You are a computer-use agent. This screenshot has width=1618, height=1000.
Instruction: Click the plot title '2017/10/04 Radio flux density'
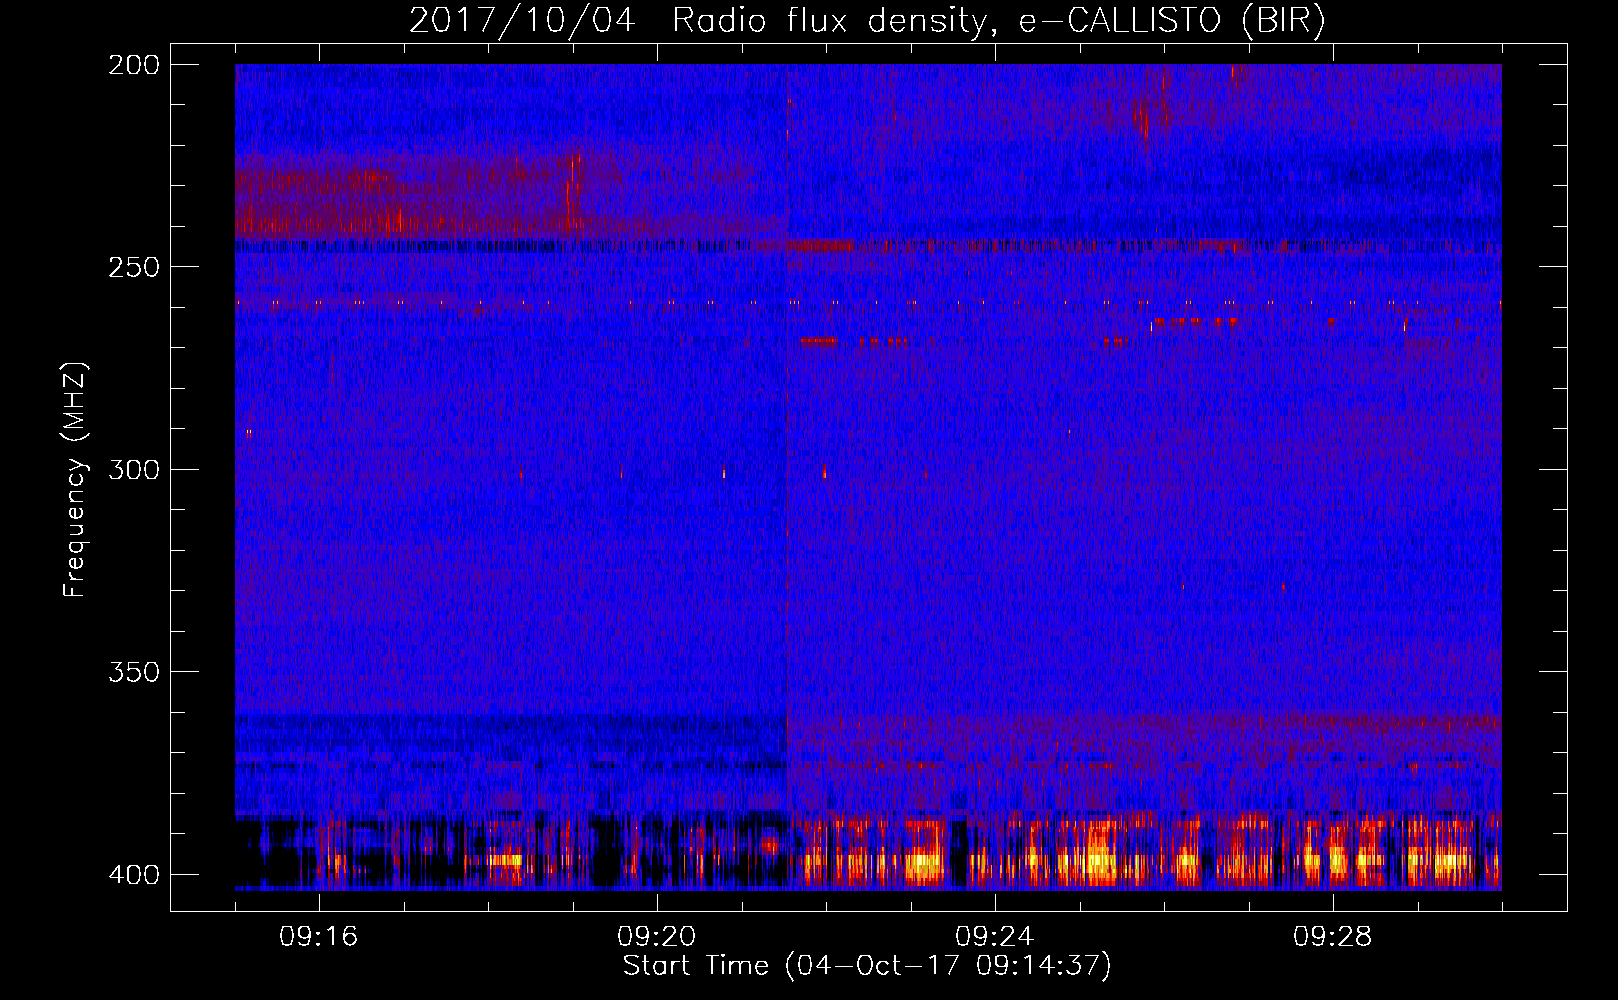point(867,20)
